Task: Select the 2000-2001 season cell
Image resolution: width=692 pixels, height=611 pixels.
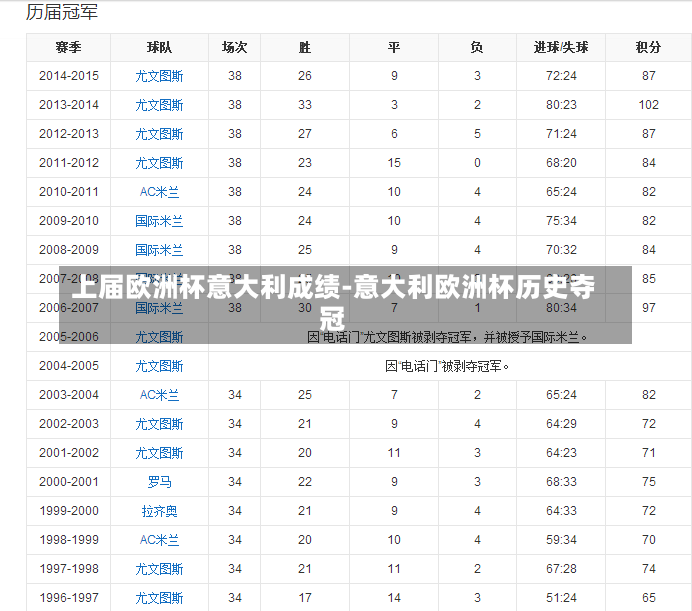Action: 68,482
